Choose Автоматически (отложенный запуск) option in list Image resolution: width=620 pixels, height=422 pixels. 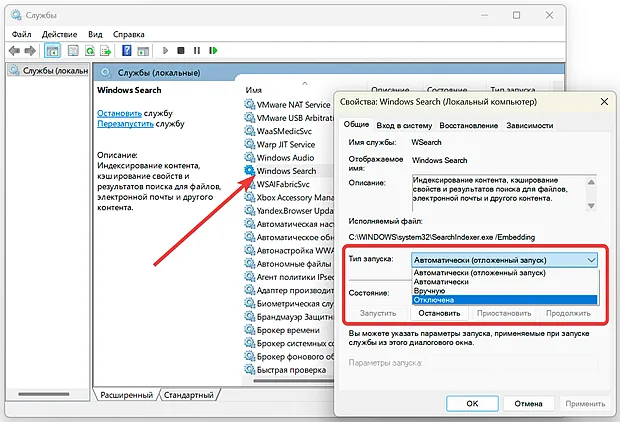pyautogui.click(x=504, y=273)
